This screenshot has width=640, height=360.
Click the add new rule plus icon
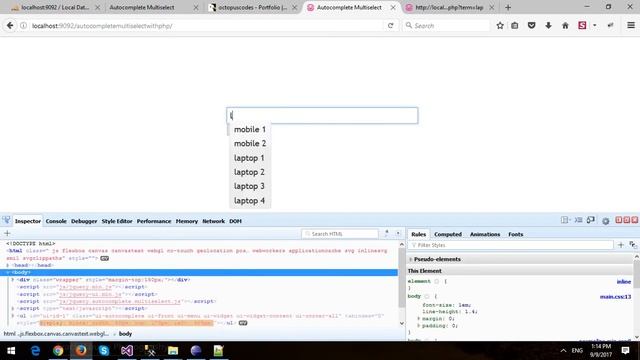point(621,245)
